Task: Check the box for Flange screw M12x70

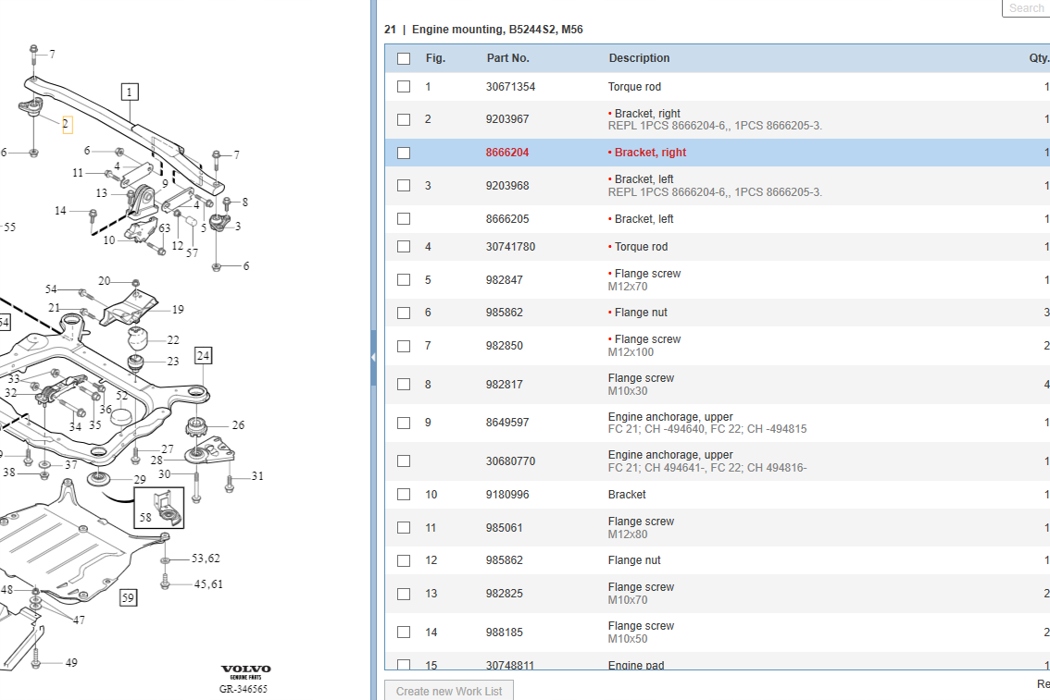Action: click(x=403, y=280)
